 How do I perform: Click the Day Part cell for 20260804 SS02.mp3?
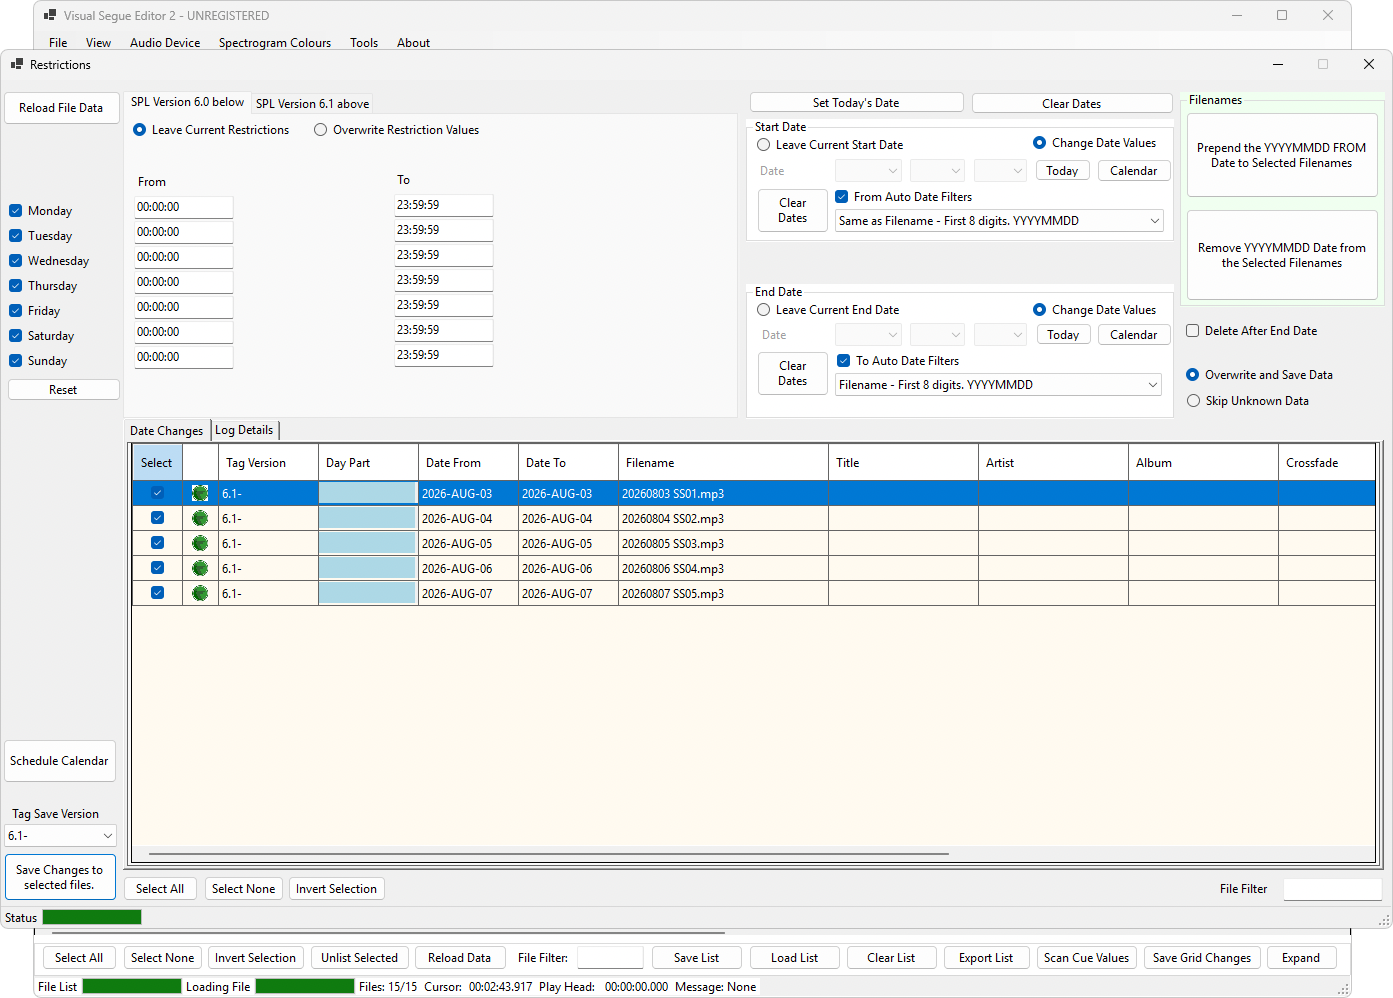[367, 518]
